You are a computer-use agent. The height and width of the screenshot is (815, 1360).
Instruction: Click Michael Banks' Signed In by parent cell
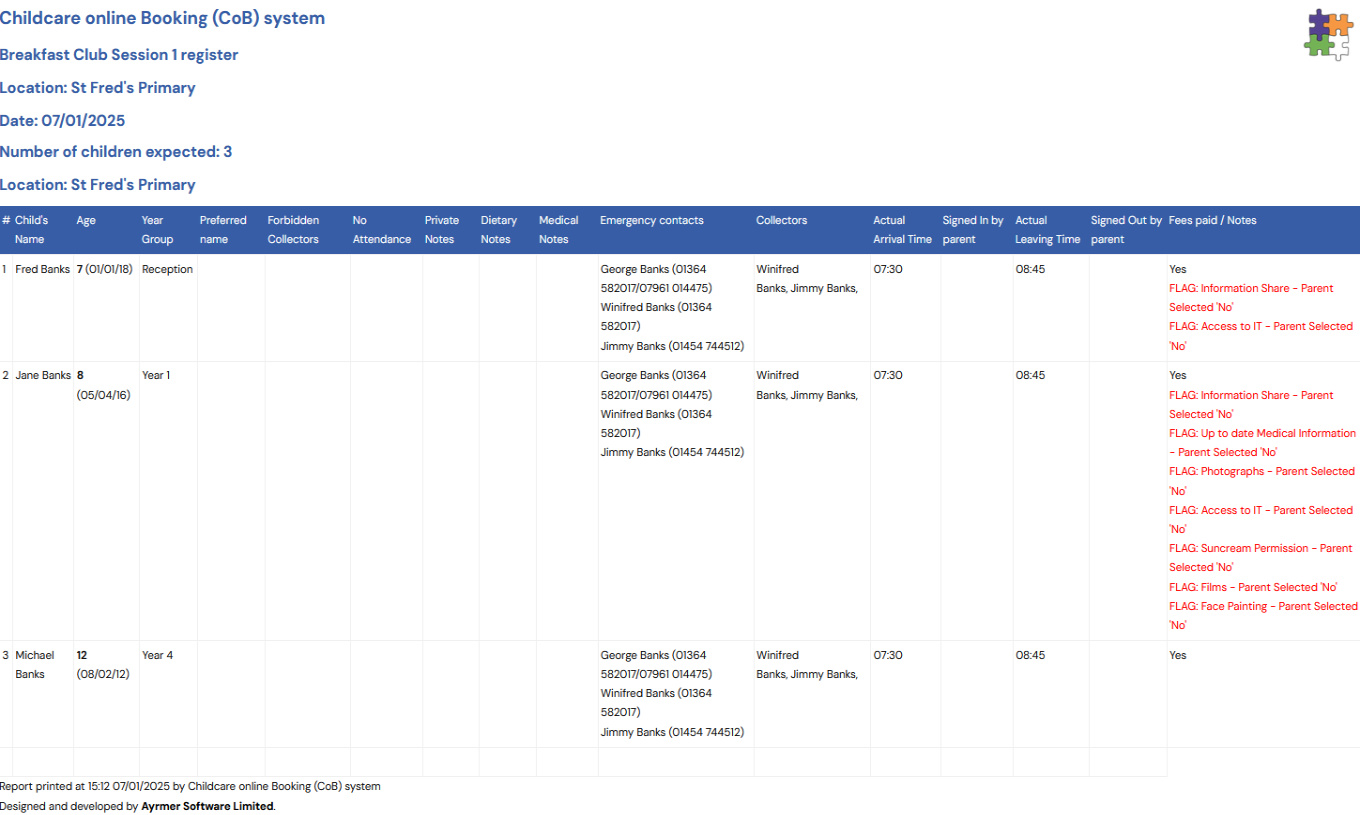click(976, 694)
